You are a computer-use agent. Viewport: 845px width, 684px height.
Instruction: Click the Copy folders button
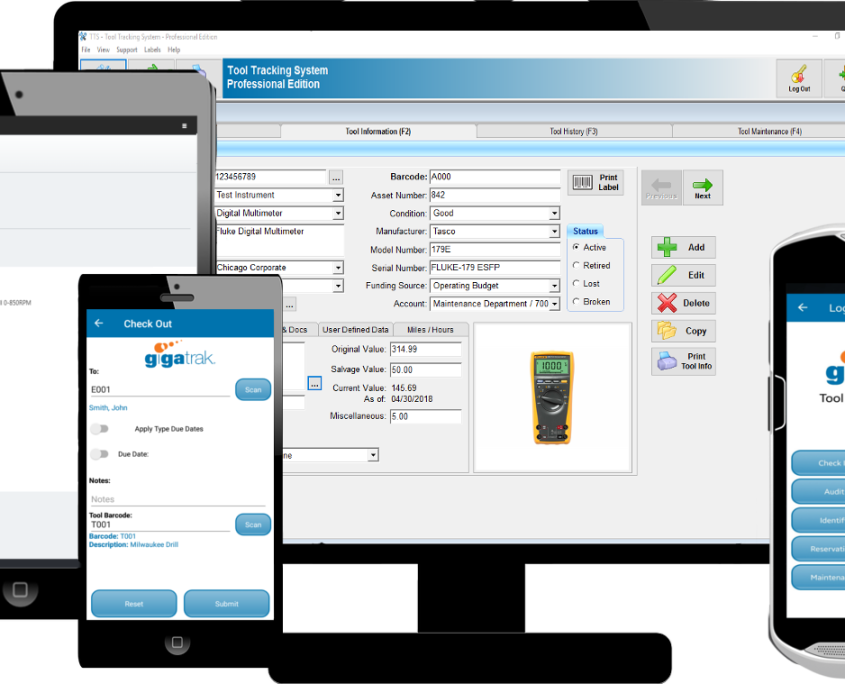(x=683, y=331)
